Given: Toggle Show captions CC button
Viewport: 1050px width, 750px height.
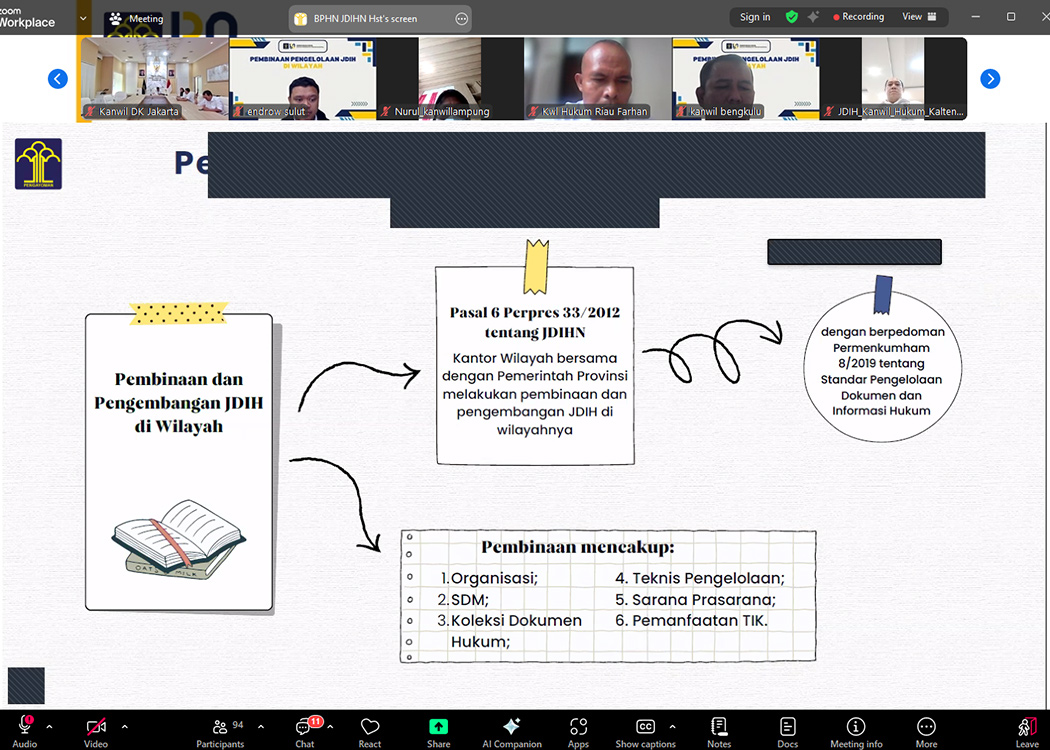Looking at the screenshot, I should [x=645, y=728].
